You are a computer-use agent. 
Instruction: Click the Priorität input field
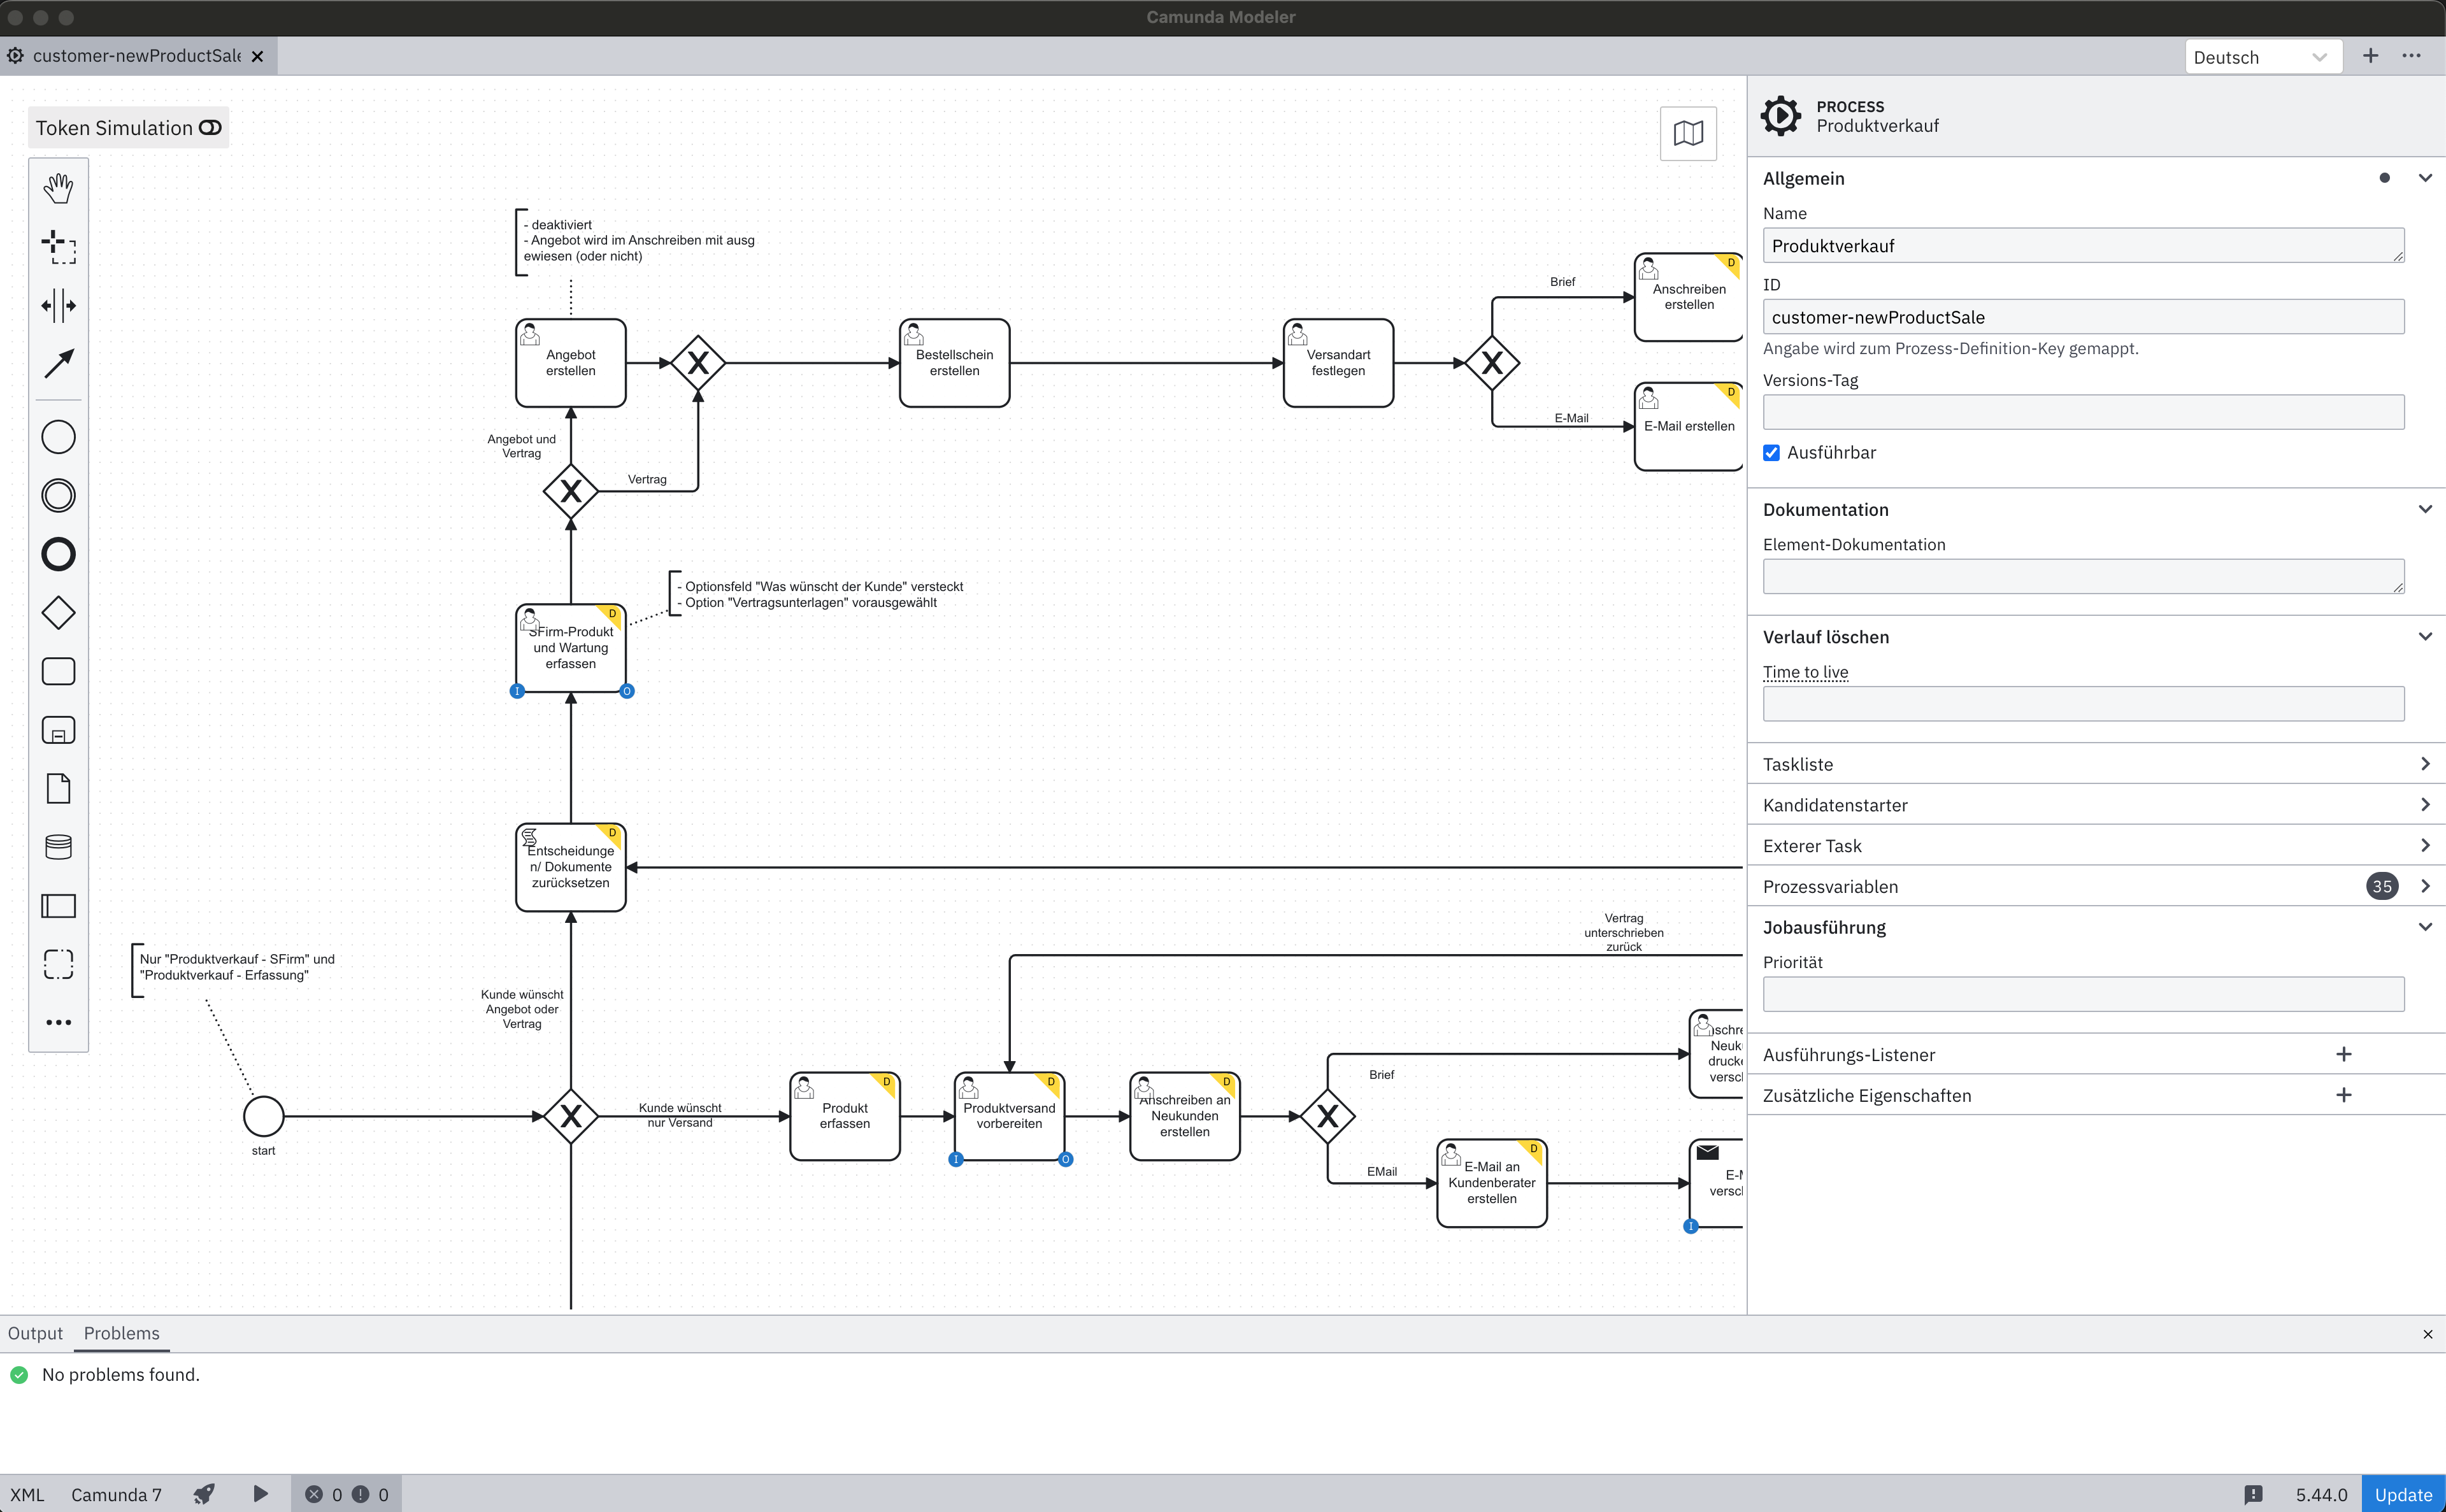[x=2083, y=994]
